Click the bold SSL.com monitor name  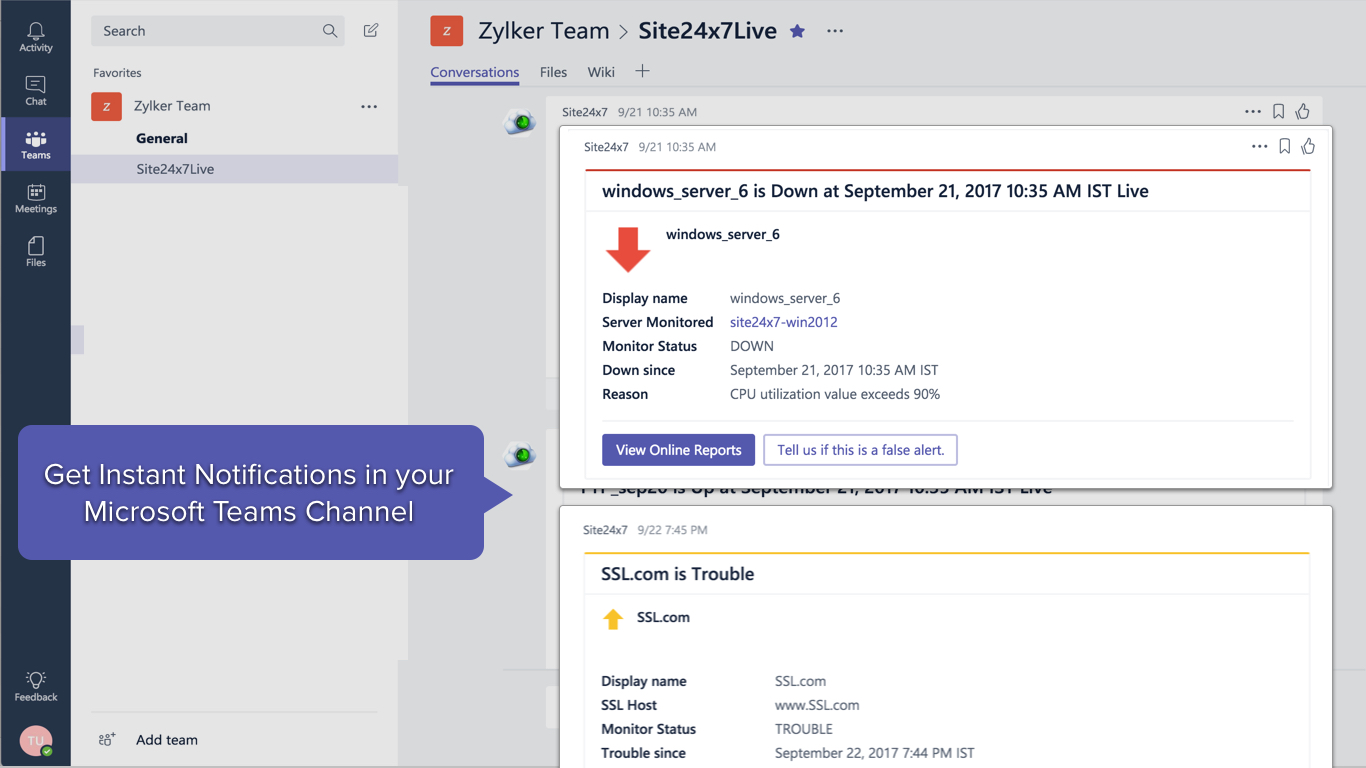663,617
